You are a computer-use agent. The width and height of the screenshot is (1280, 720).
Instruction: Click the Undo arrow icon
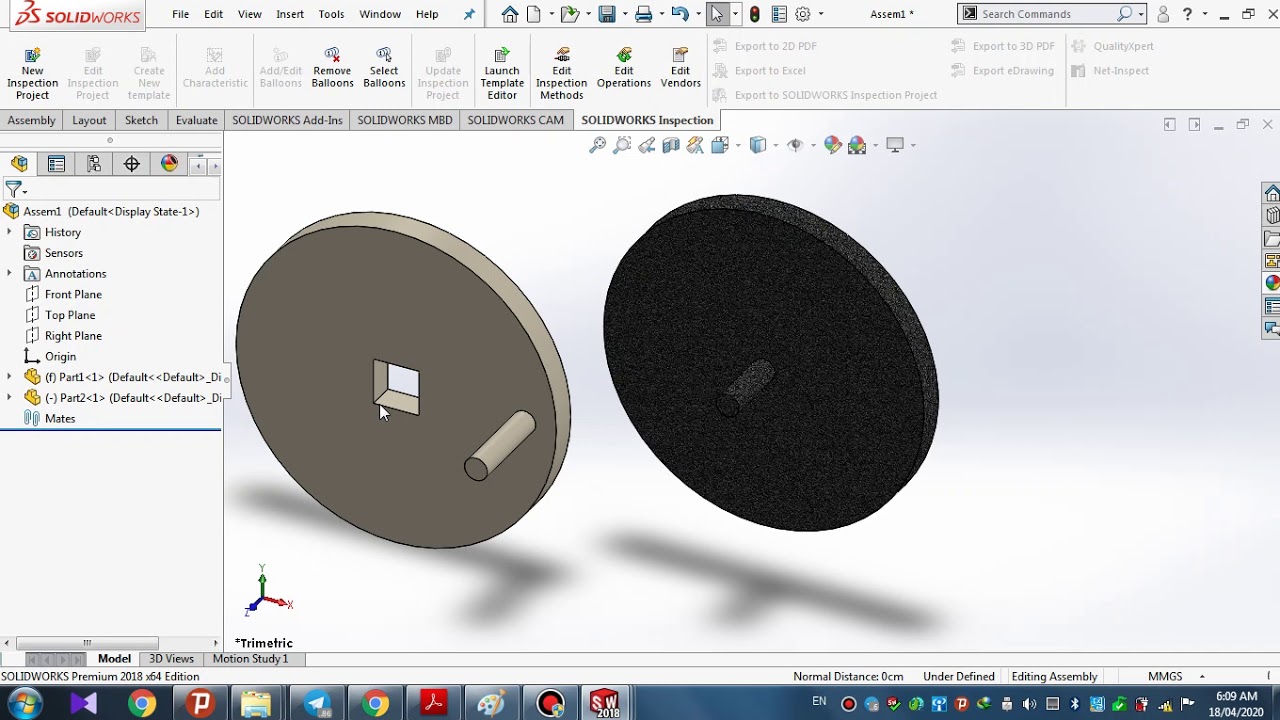[x=680, y=14]
